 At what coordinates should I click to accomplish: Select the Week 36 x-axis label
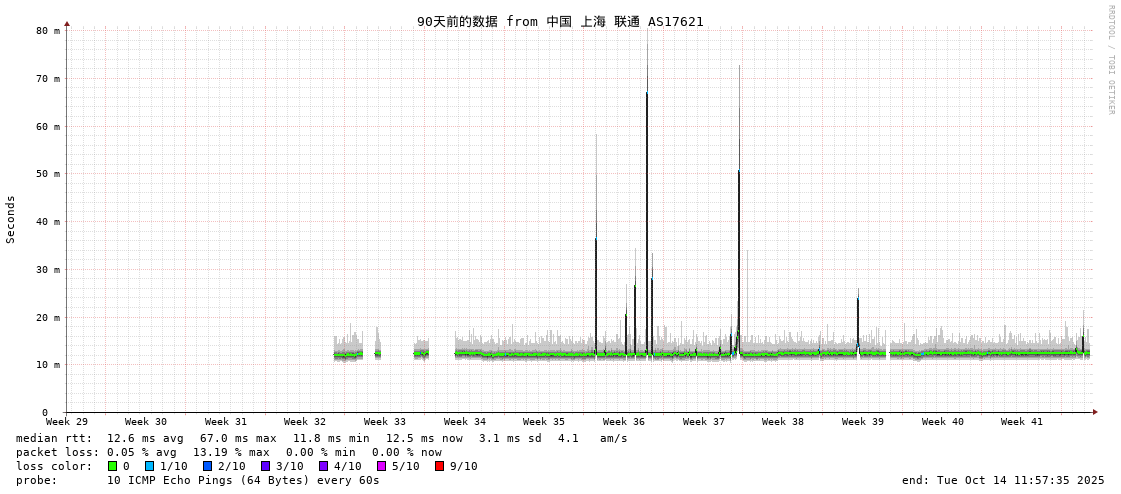pyautogui.click(x=624, y=422)
